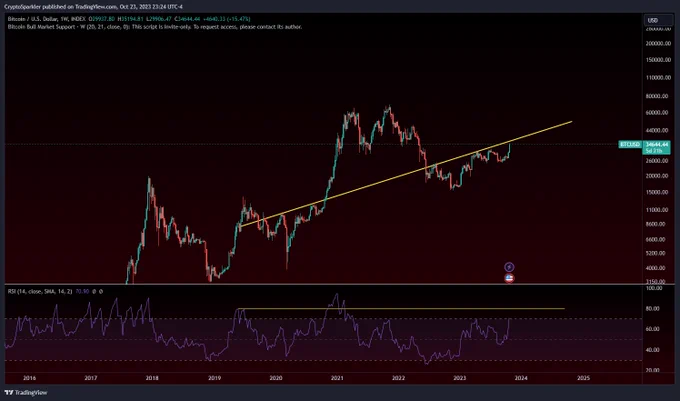Click the 11000.00 price axis label

point(658,210)
